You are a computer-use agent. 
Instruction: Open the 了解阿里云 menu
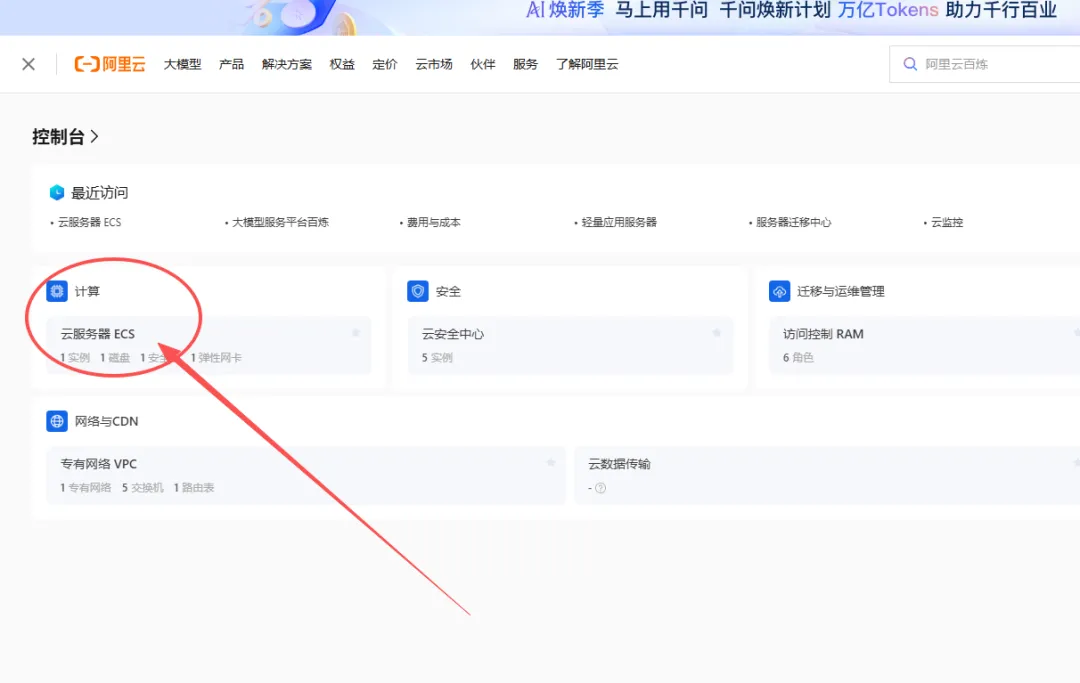click(x=587, y=64)
